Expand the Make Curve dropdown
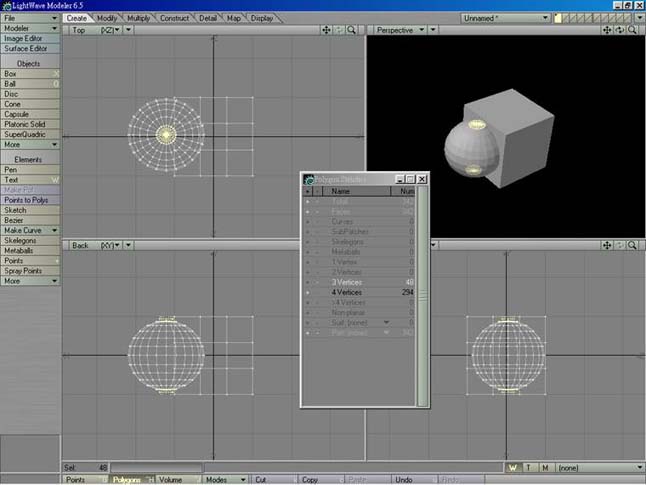 30,230
